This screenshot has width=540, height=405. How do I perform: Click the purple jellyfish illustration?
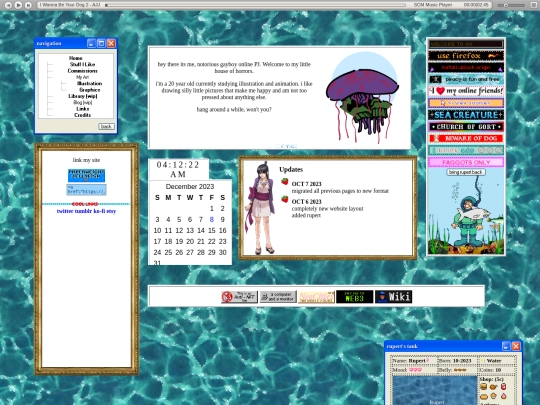tap(362, 98)
